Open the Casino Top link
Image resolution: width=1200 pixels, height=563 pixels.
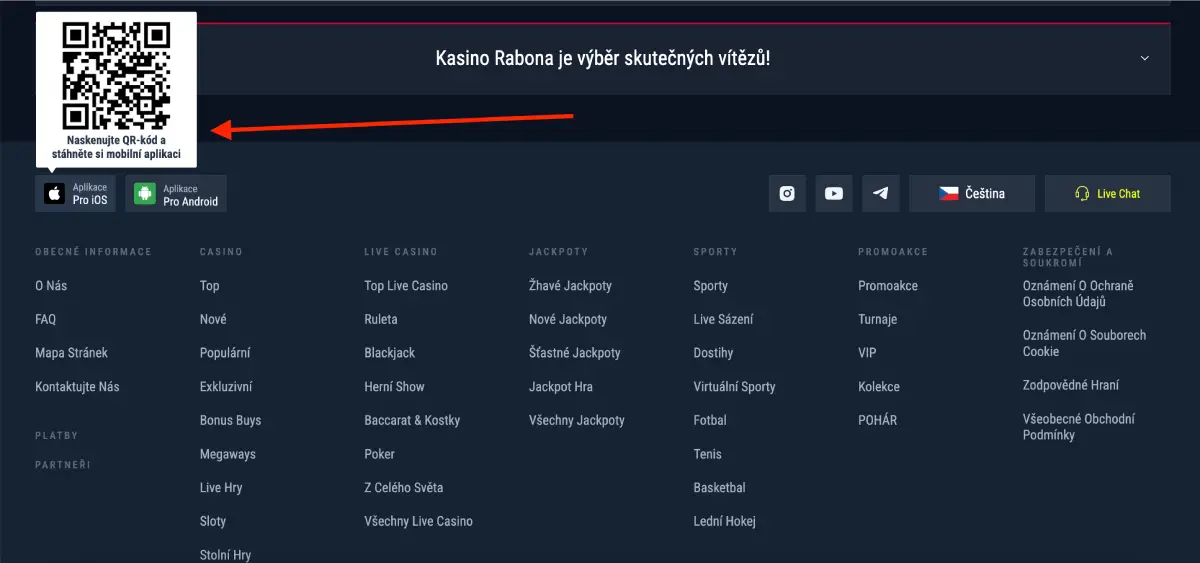point(209,286)
